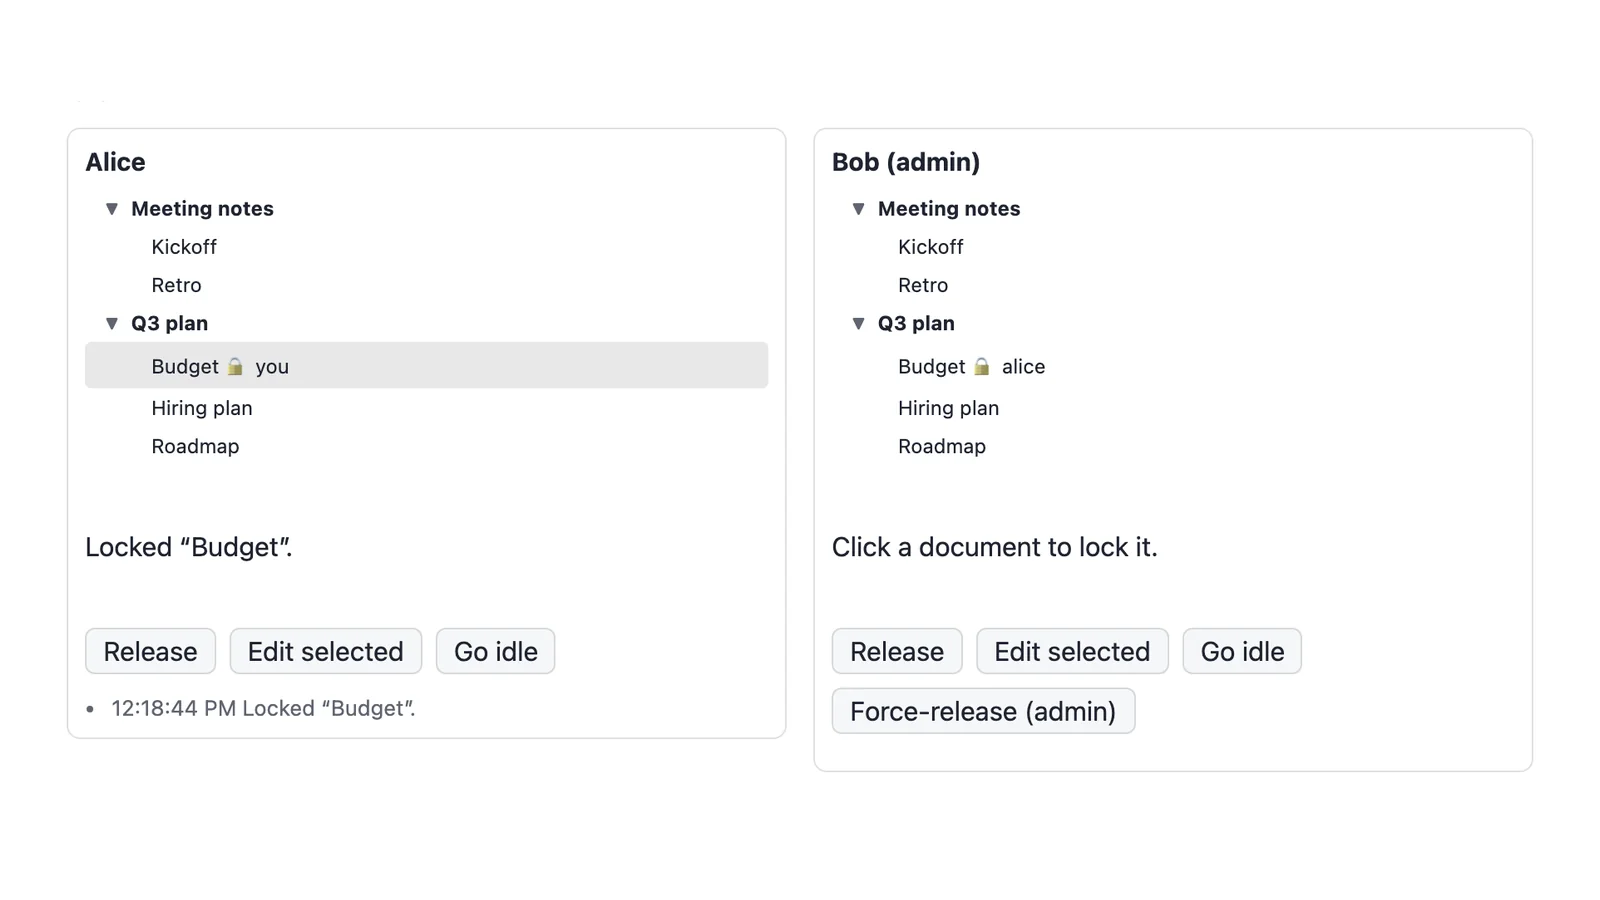This screenshot has height=900, width=1600.
Task: Select the Budget row in Alice's panel
Action: pos(426,365)
